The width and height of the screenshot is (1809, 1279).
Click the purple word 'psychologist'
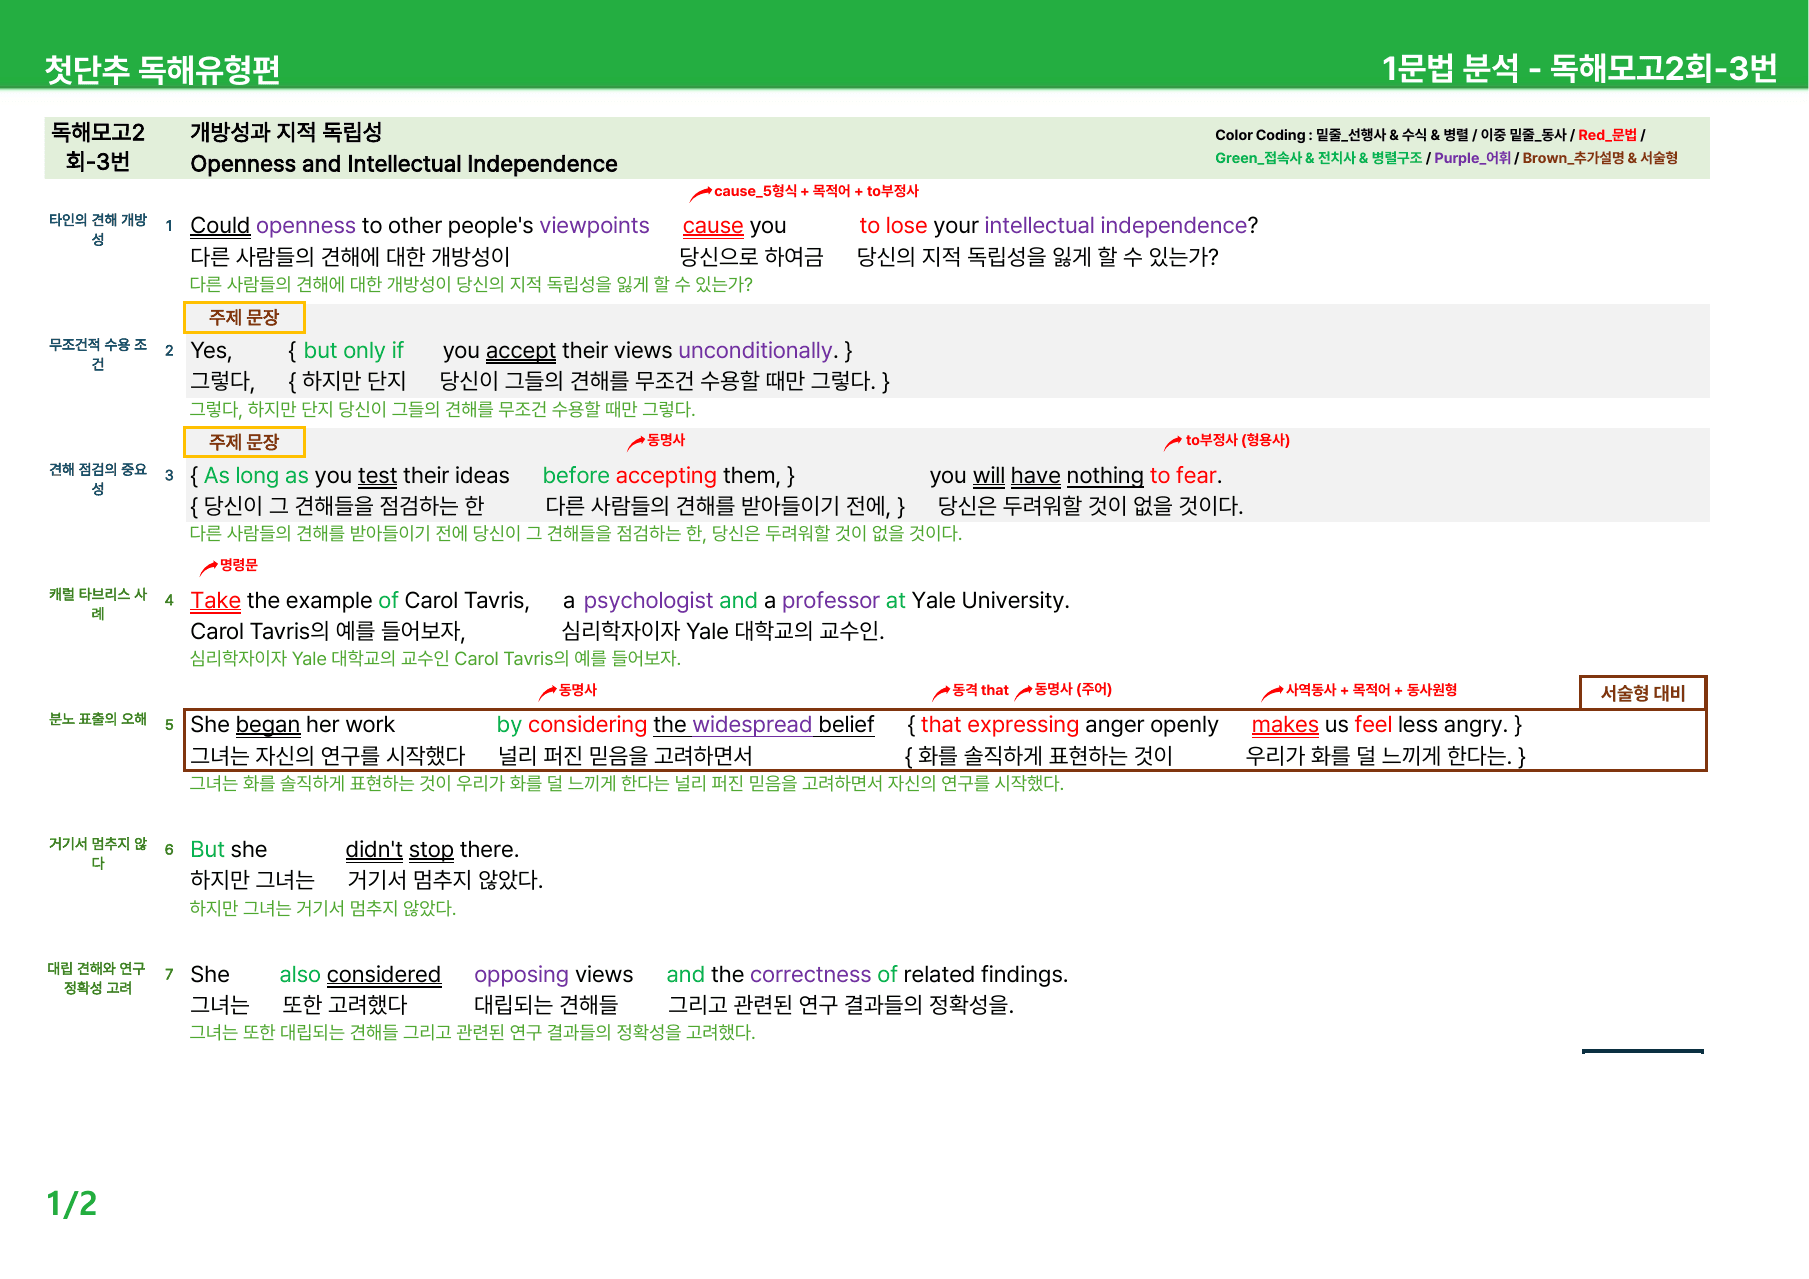[x=648, y=601]
